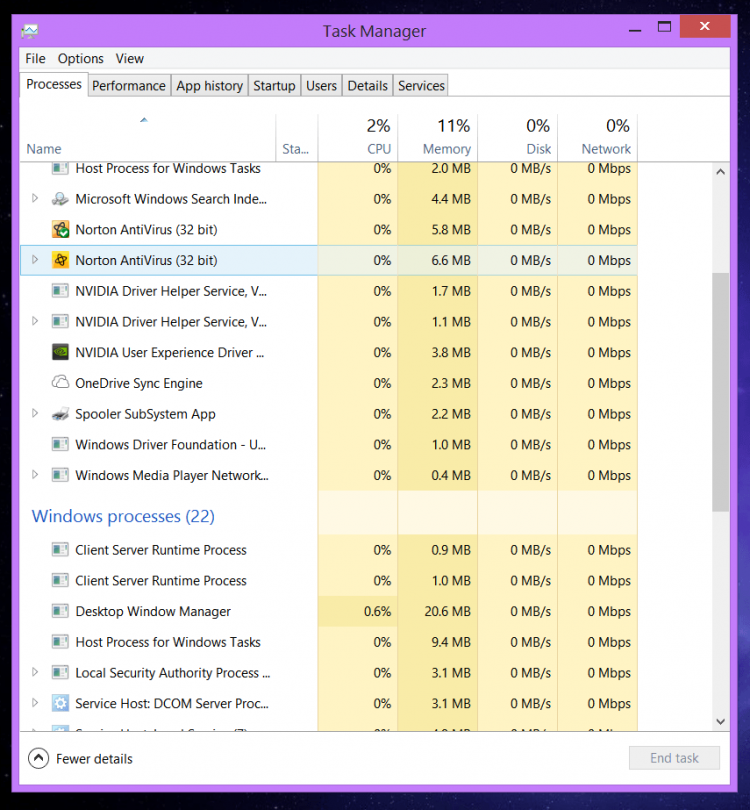
Task: Switch to the Performance tab
Action: (x=129, y=86)
